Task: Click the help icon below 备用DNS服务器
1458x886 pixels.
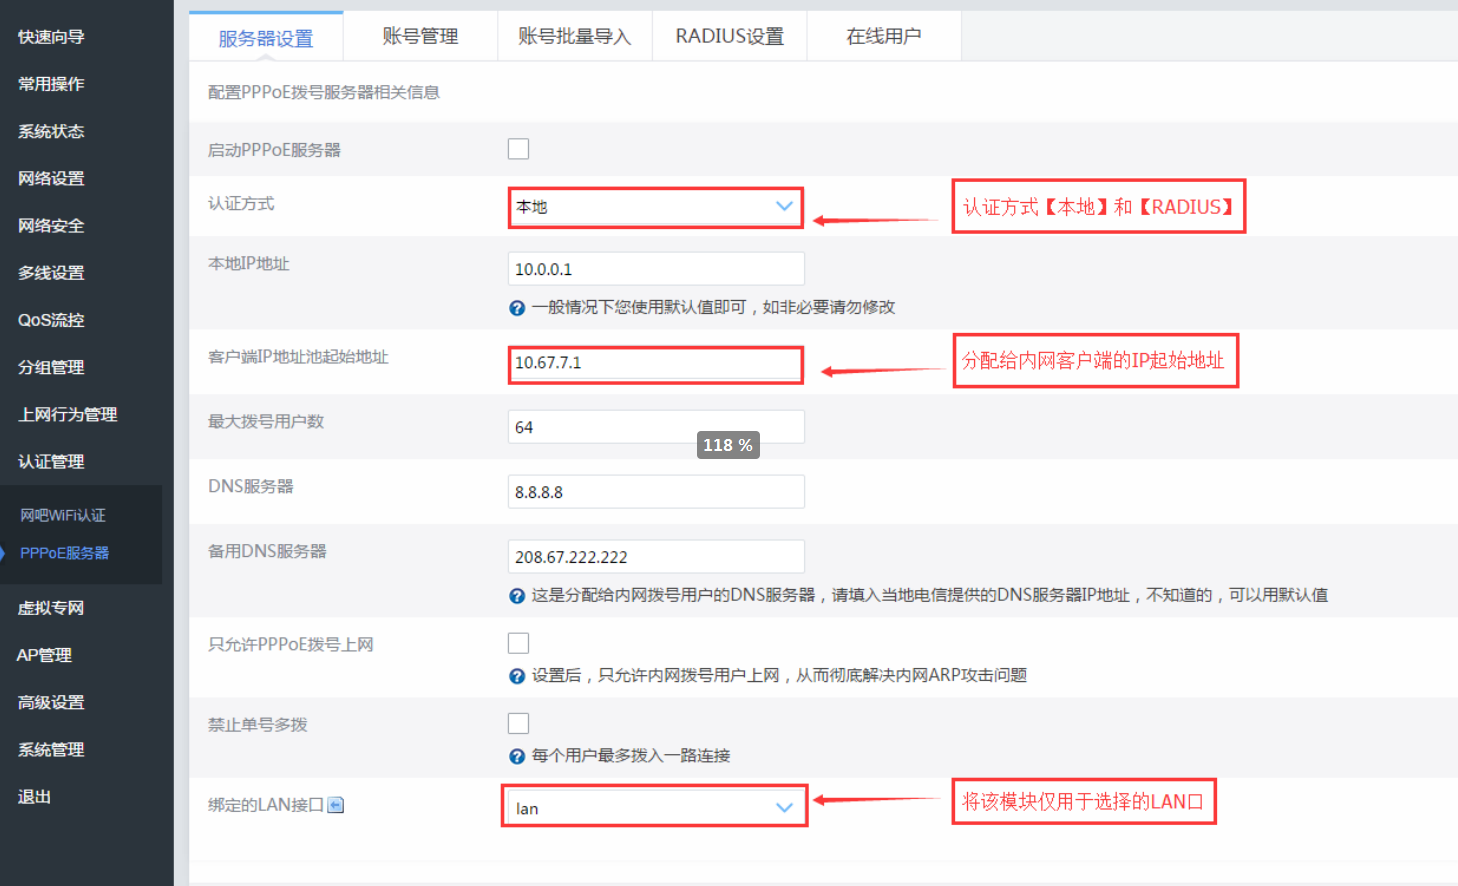Action: coord(517,594)
